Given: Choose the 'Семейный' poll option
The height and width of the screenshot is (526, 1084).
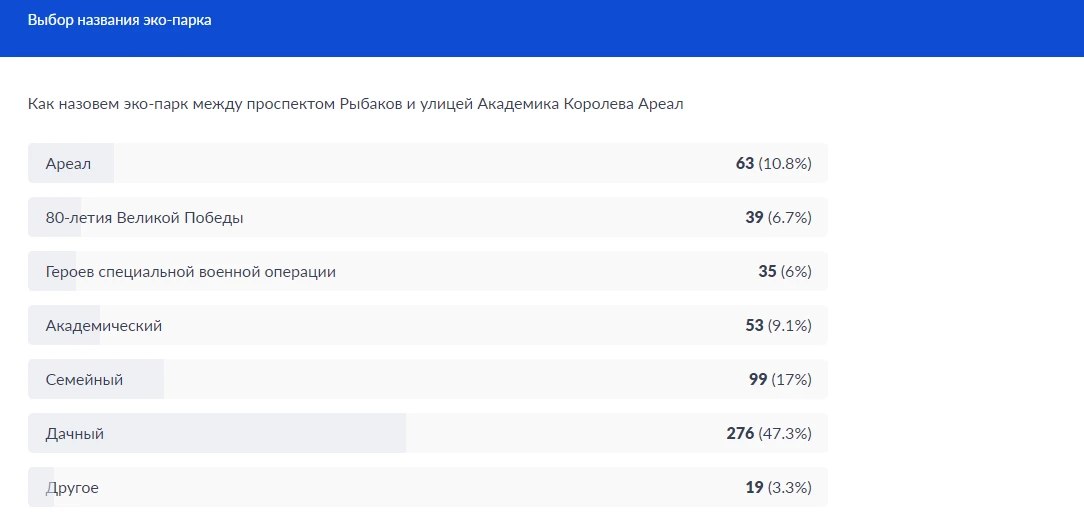Looking at the screenshot, I should click(x=84, y=379).
